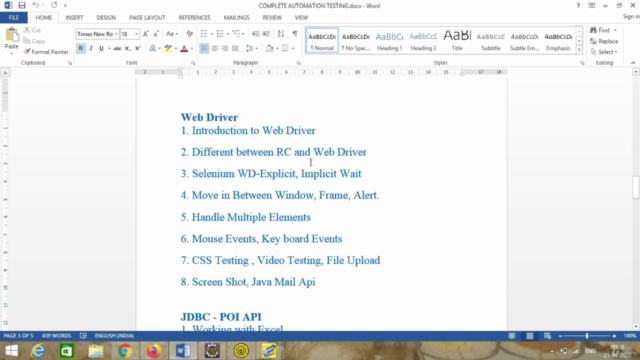Align paragraph text to the right
Viewport: 640px width, 360px height.
(x=224, y=49)
